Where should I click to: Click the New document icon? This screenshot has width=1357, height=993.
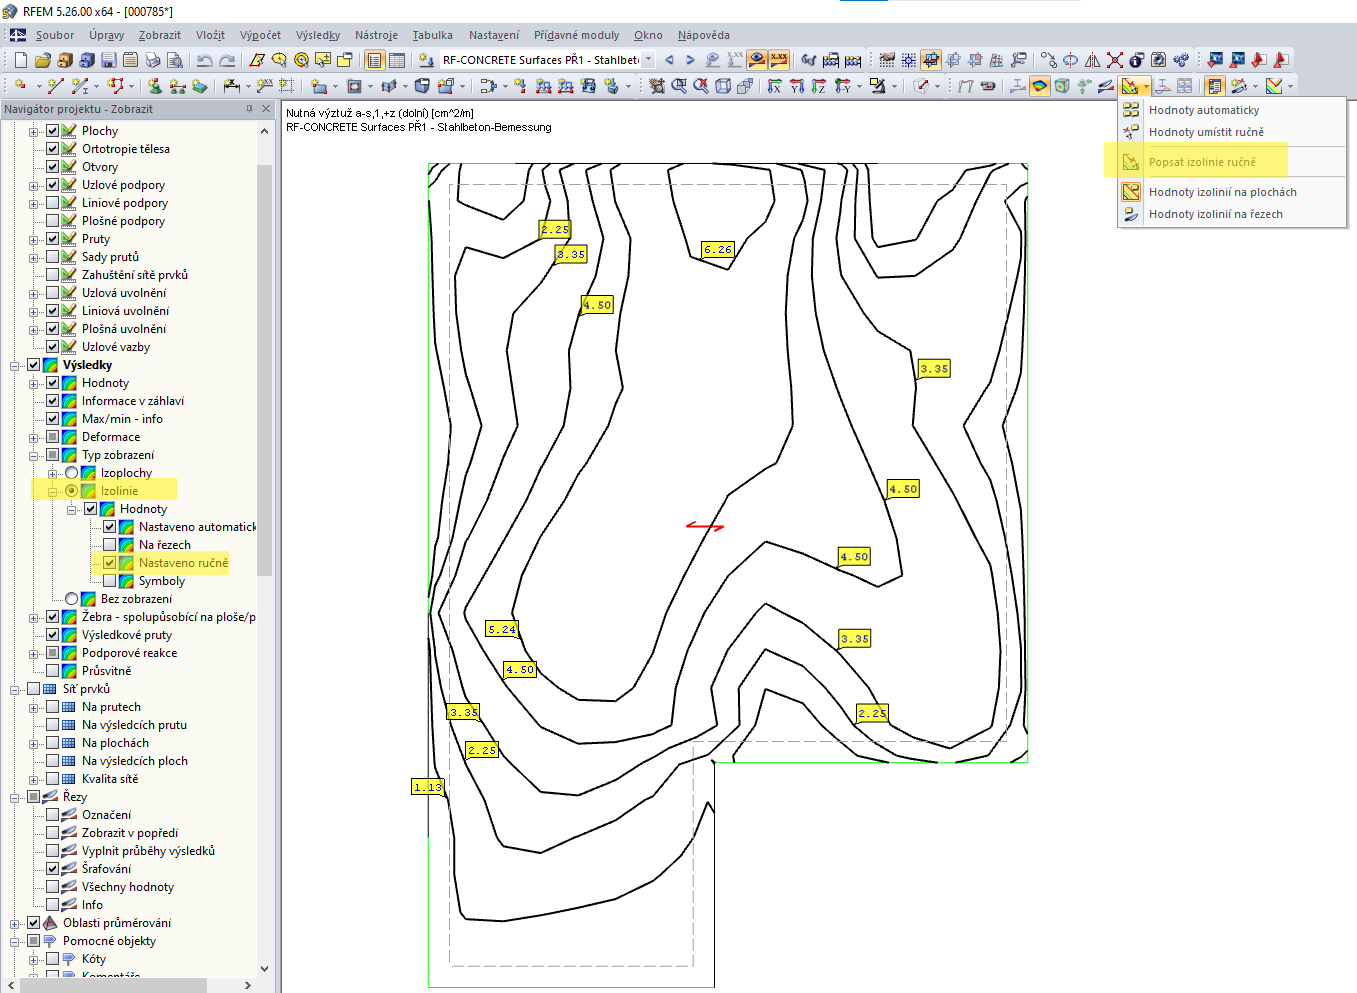pos(20,60)
